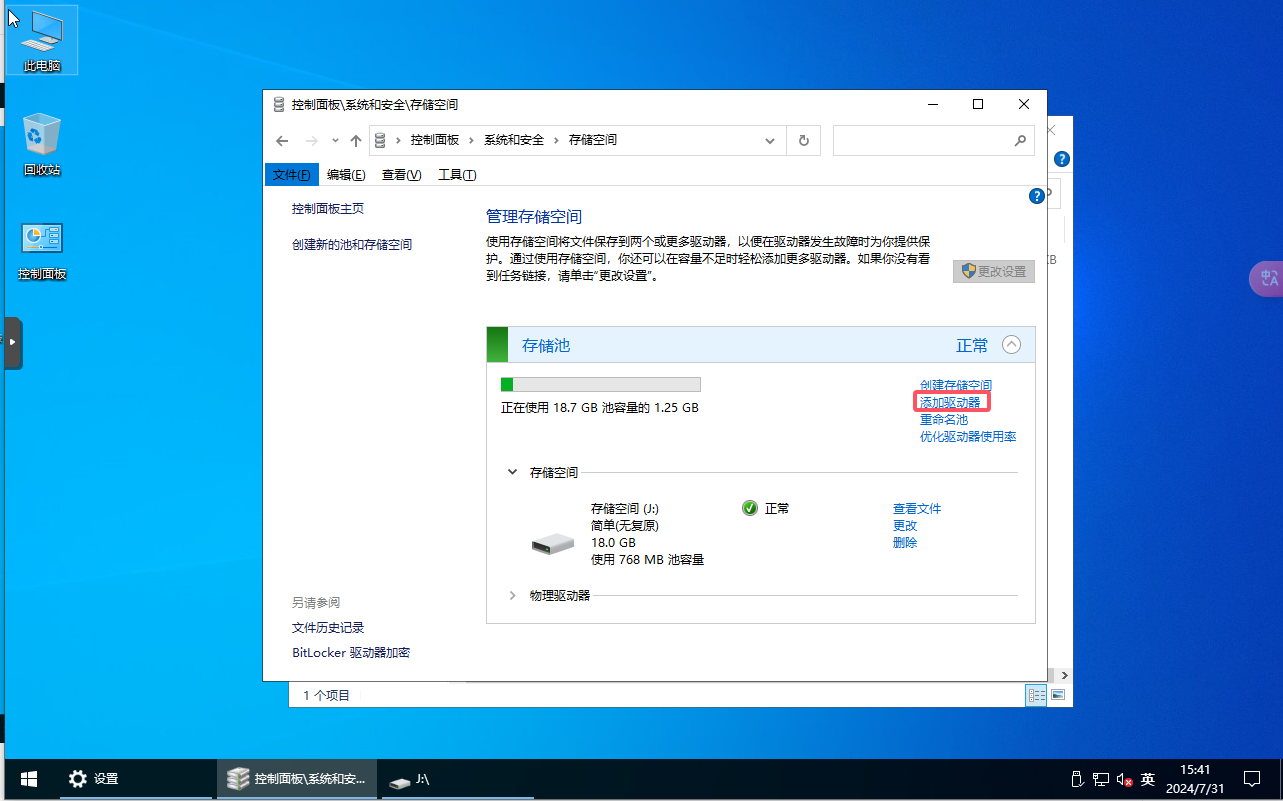
Task: Click the back navigation arrow
Action: coord(283,141)
